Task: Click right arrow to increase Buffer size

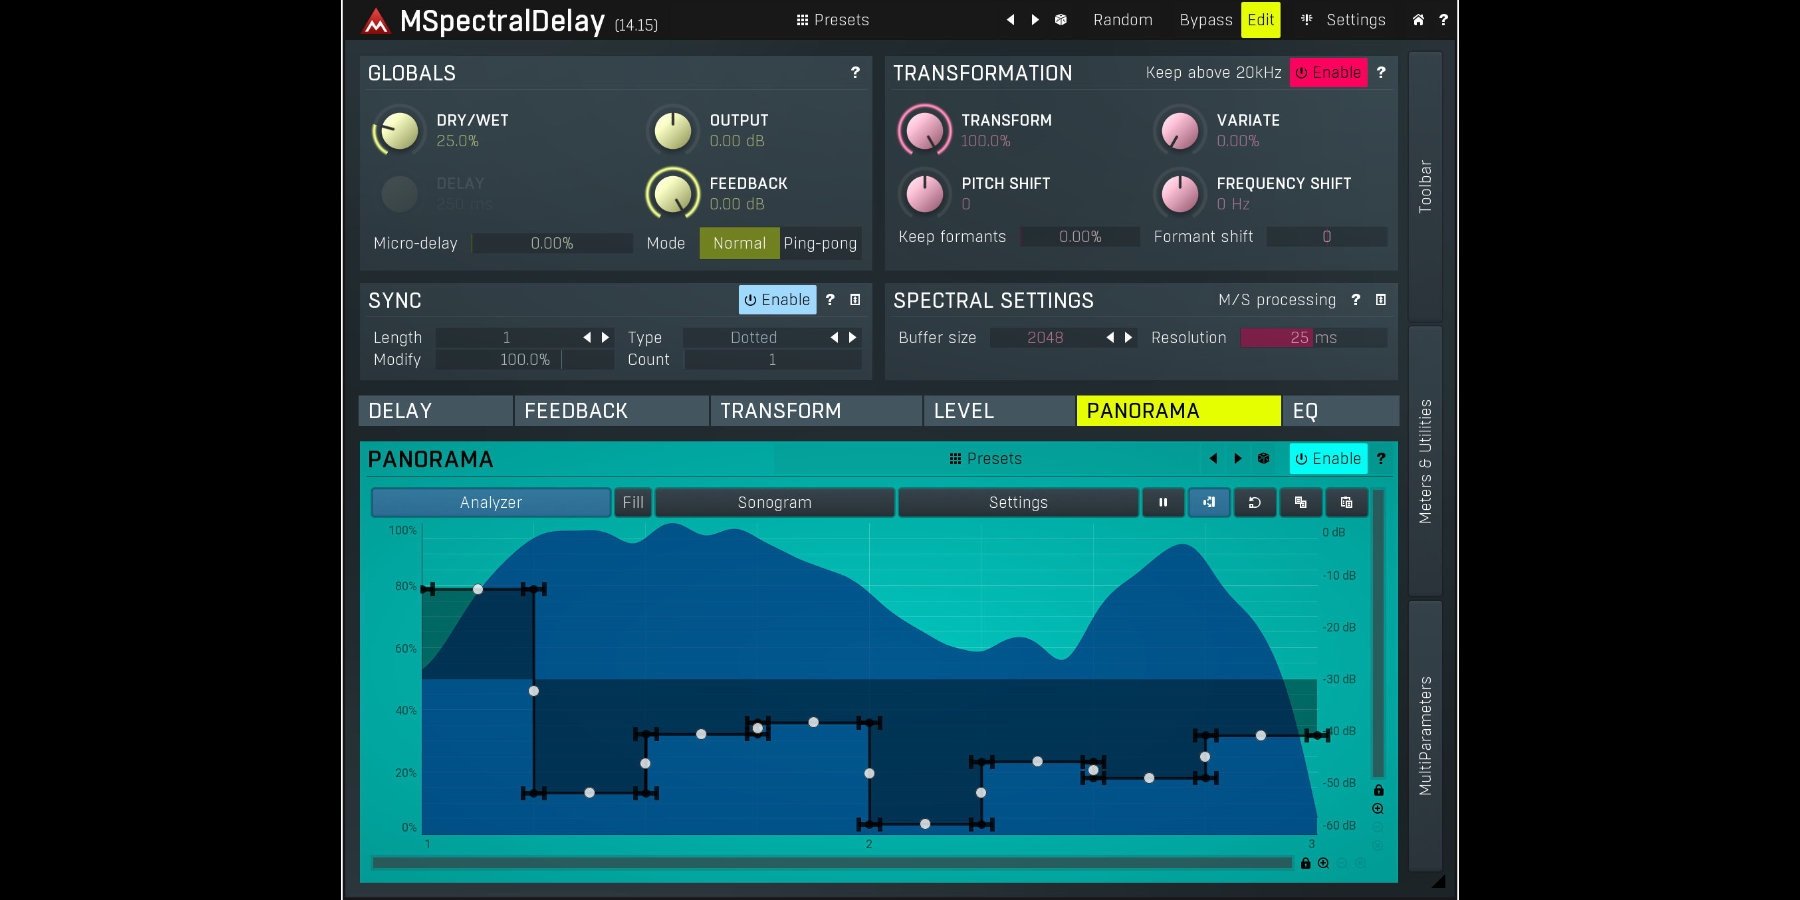Action: tap(1128, 338)
